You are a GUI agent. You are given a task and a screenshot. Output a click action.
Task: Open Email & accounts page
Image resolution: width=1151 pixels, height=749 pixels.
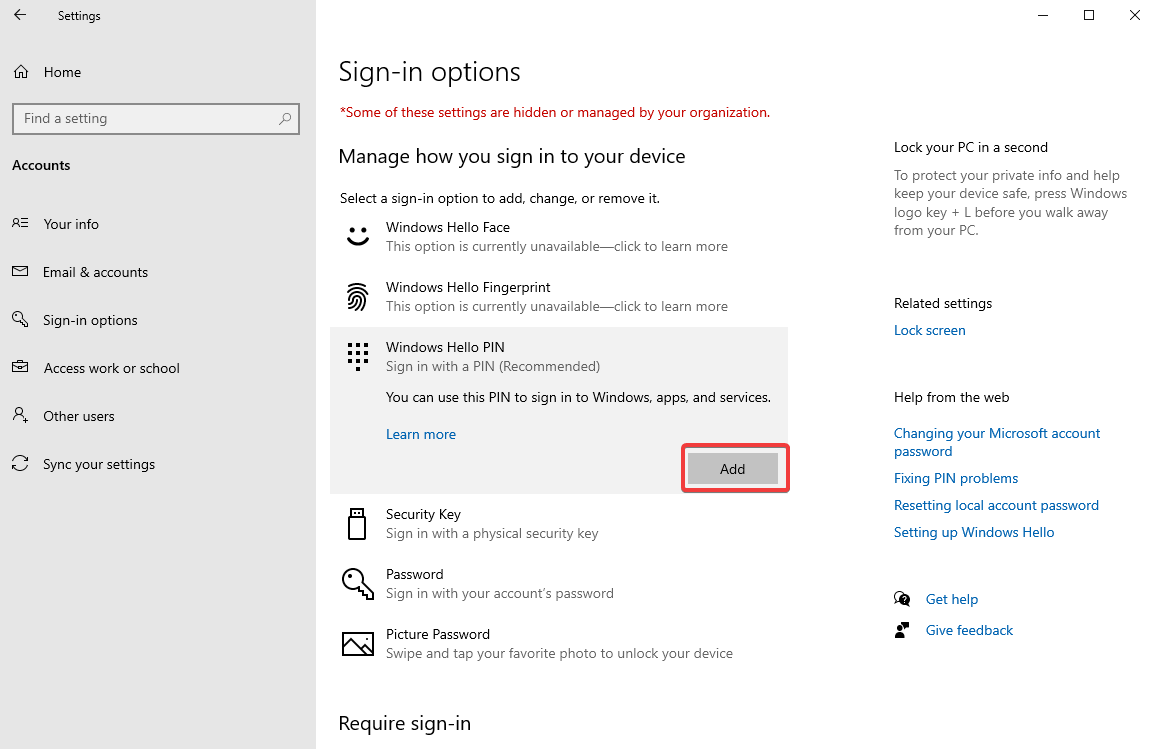click(95, 272)
